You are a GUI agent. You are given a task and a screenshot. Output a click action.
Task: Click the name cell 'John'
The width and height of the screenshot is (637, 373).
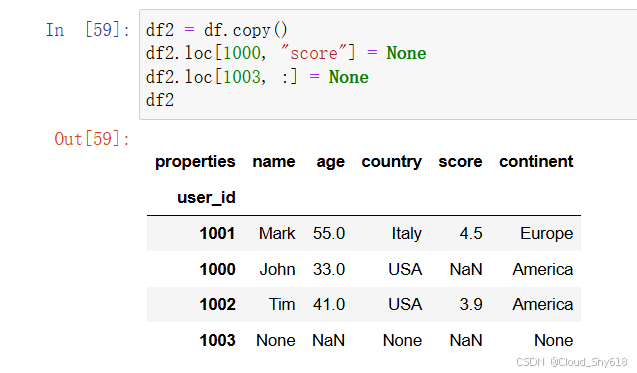pos(277,269)
